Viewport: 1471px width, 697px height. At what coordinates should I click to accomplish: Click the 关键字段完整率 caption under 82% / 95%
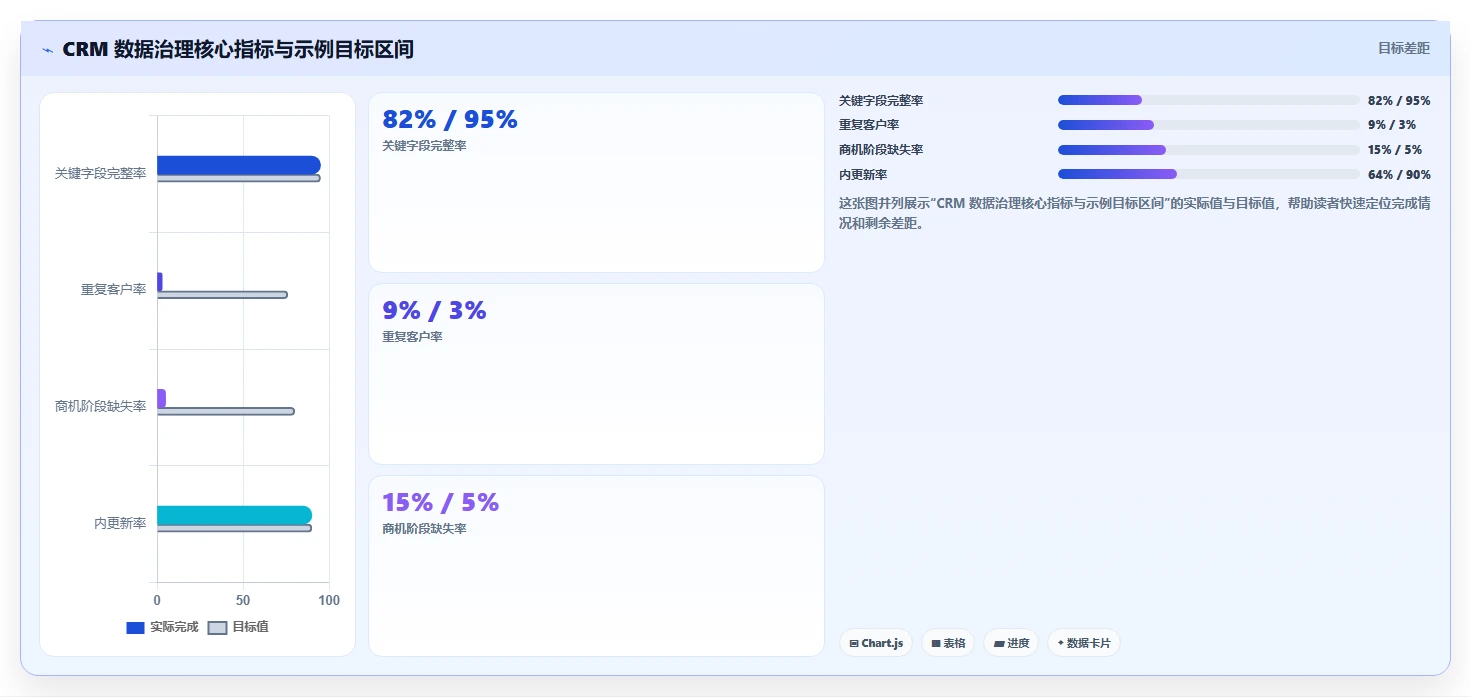point(424,146)
